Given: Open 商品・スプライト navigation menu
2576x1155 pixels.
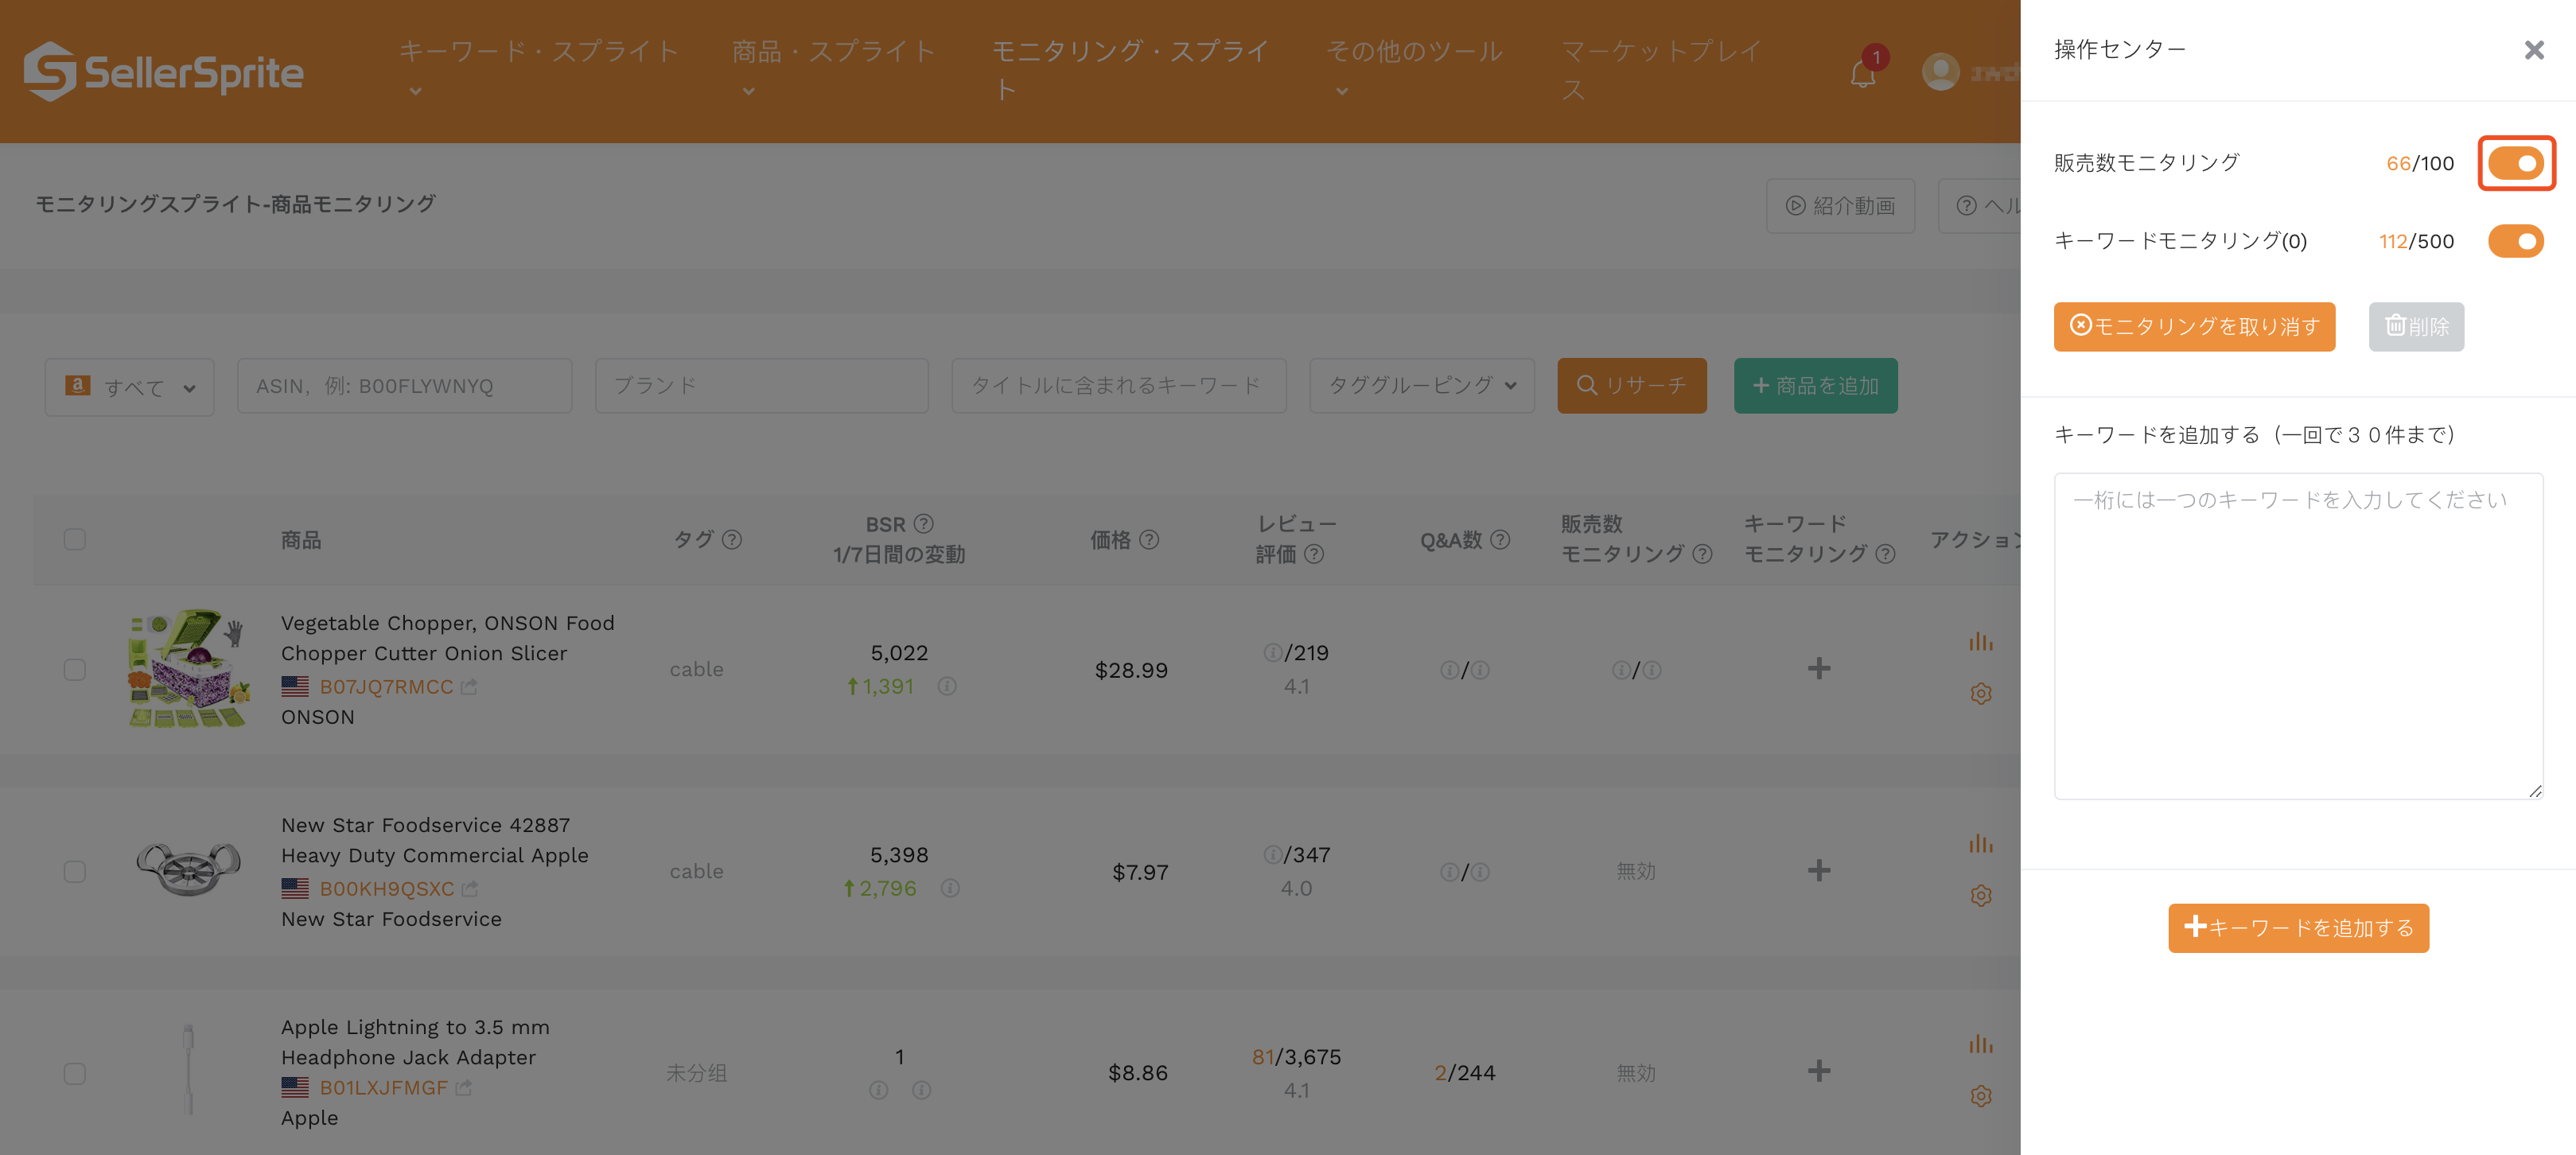Looking at the screenshot, I should click(833, 52).
